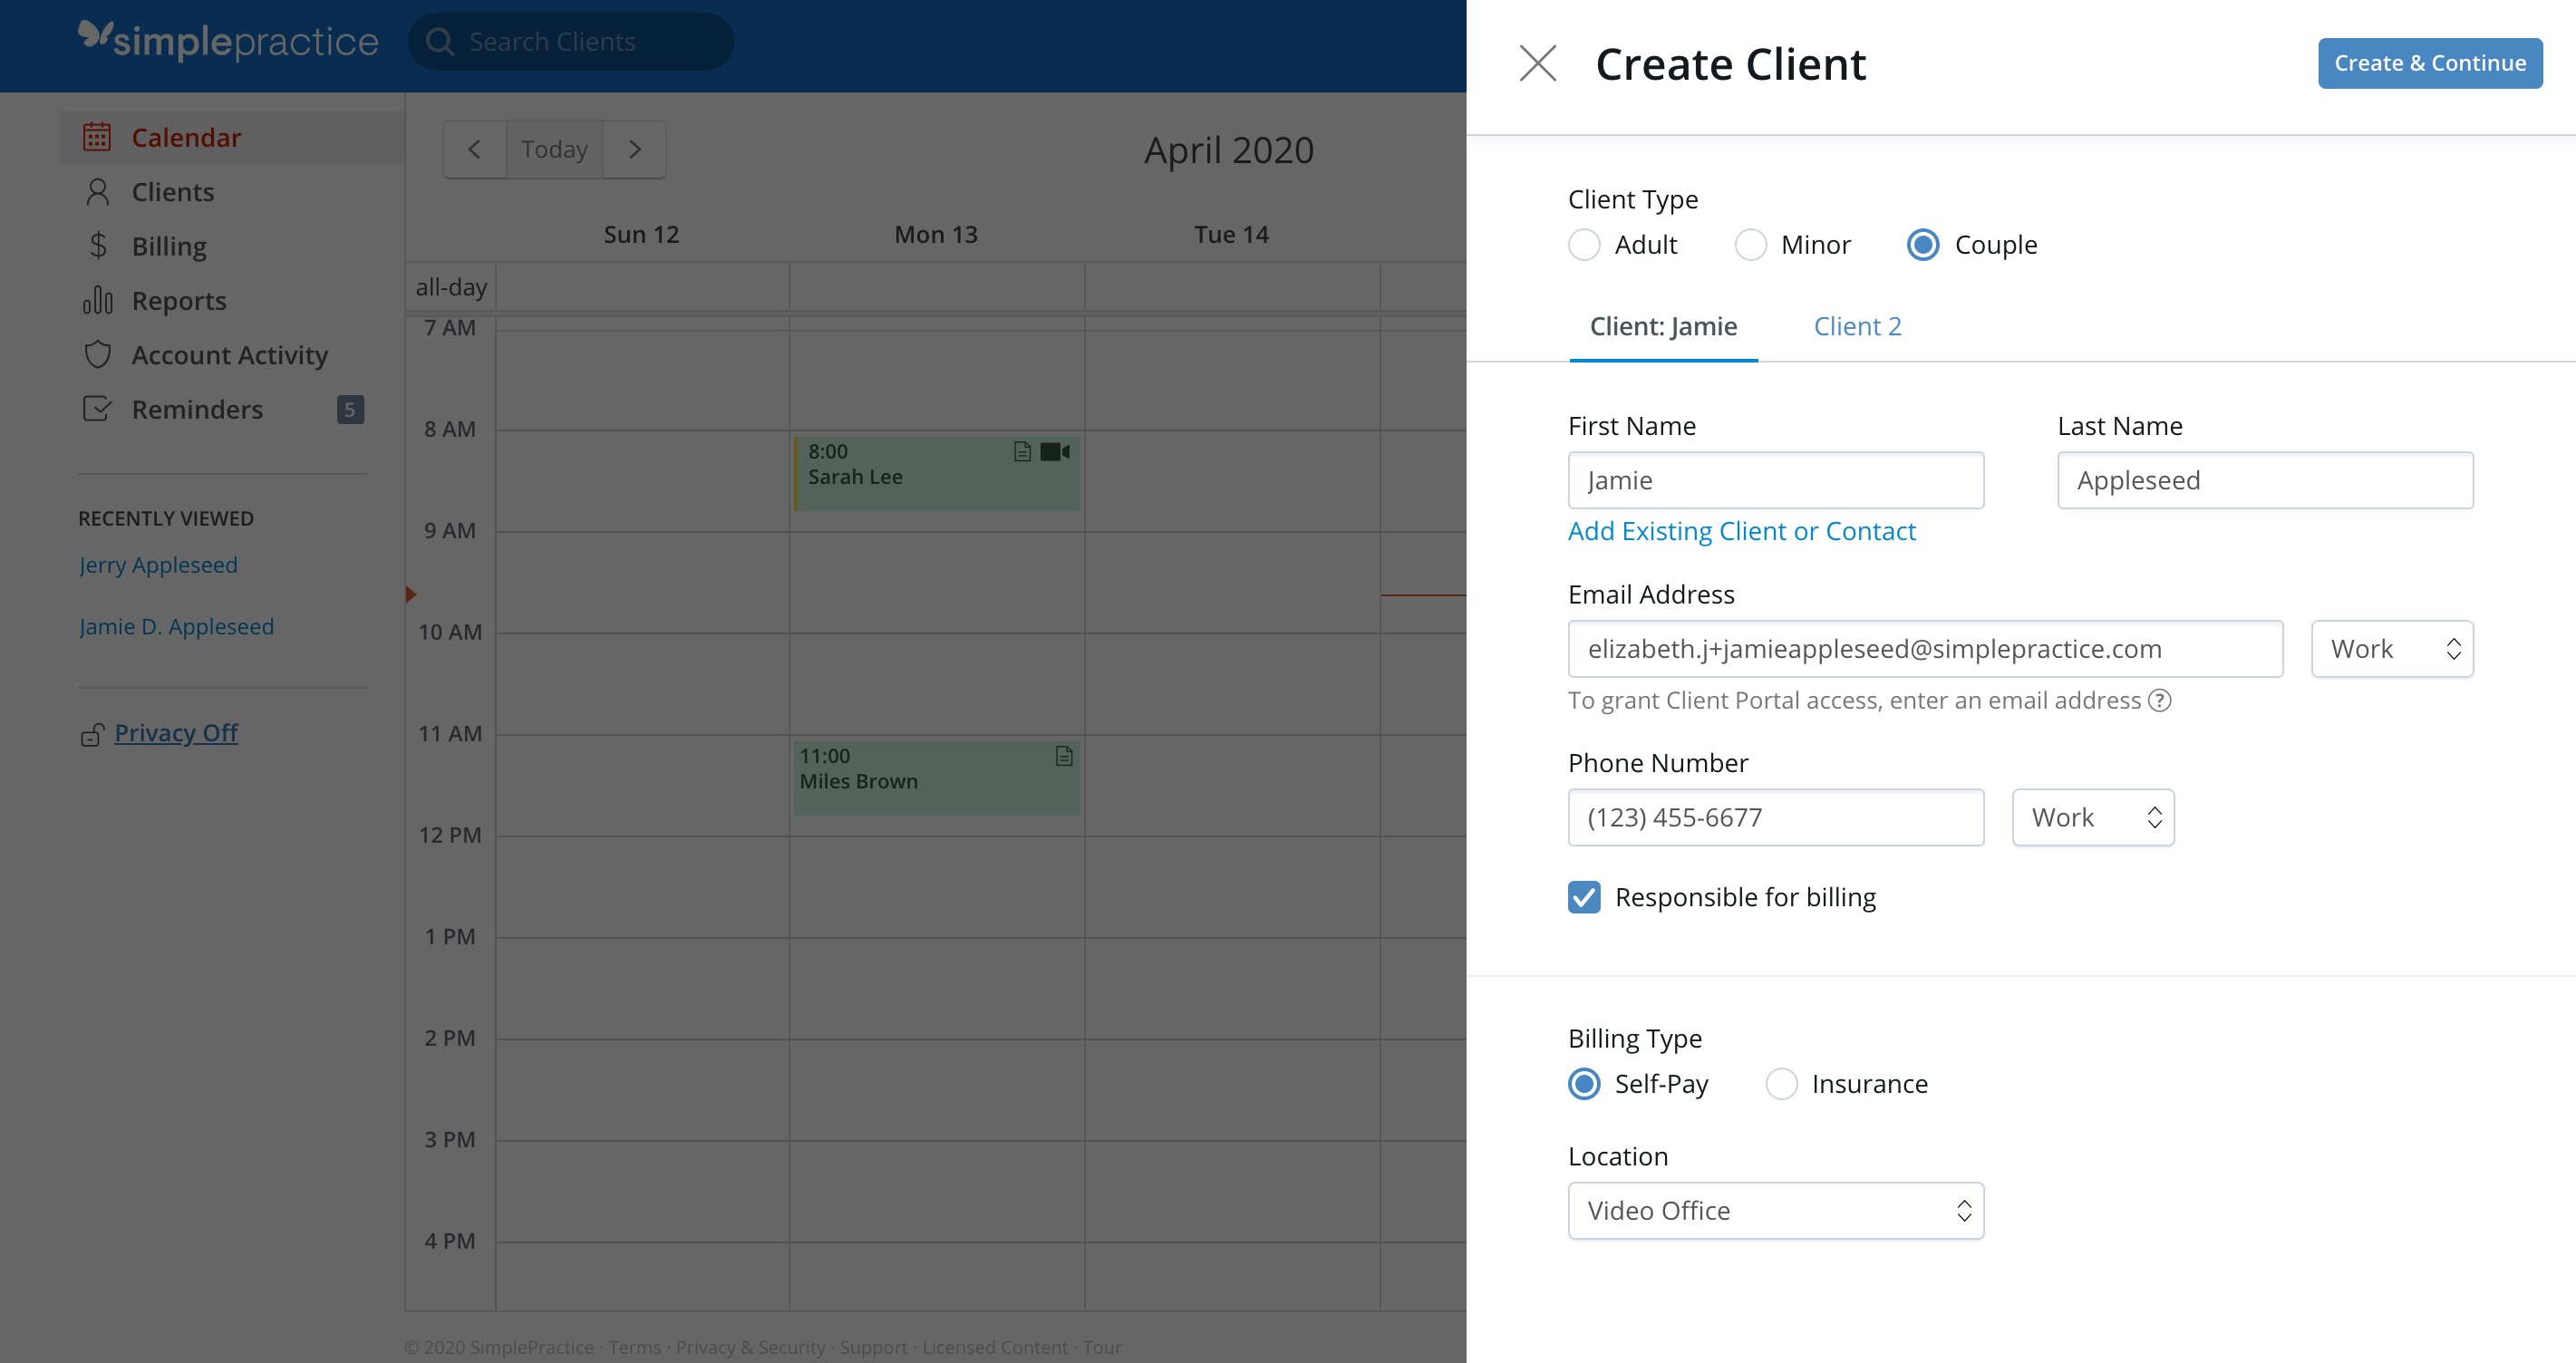This screenshot has width=2576, height=1363.
Task: Open the email type Work dropdown
Action: [x=2391, y=649]
